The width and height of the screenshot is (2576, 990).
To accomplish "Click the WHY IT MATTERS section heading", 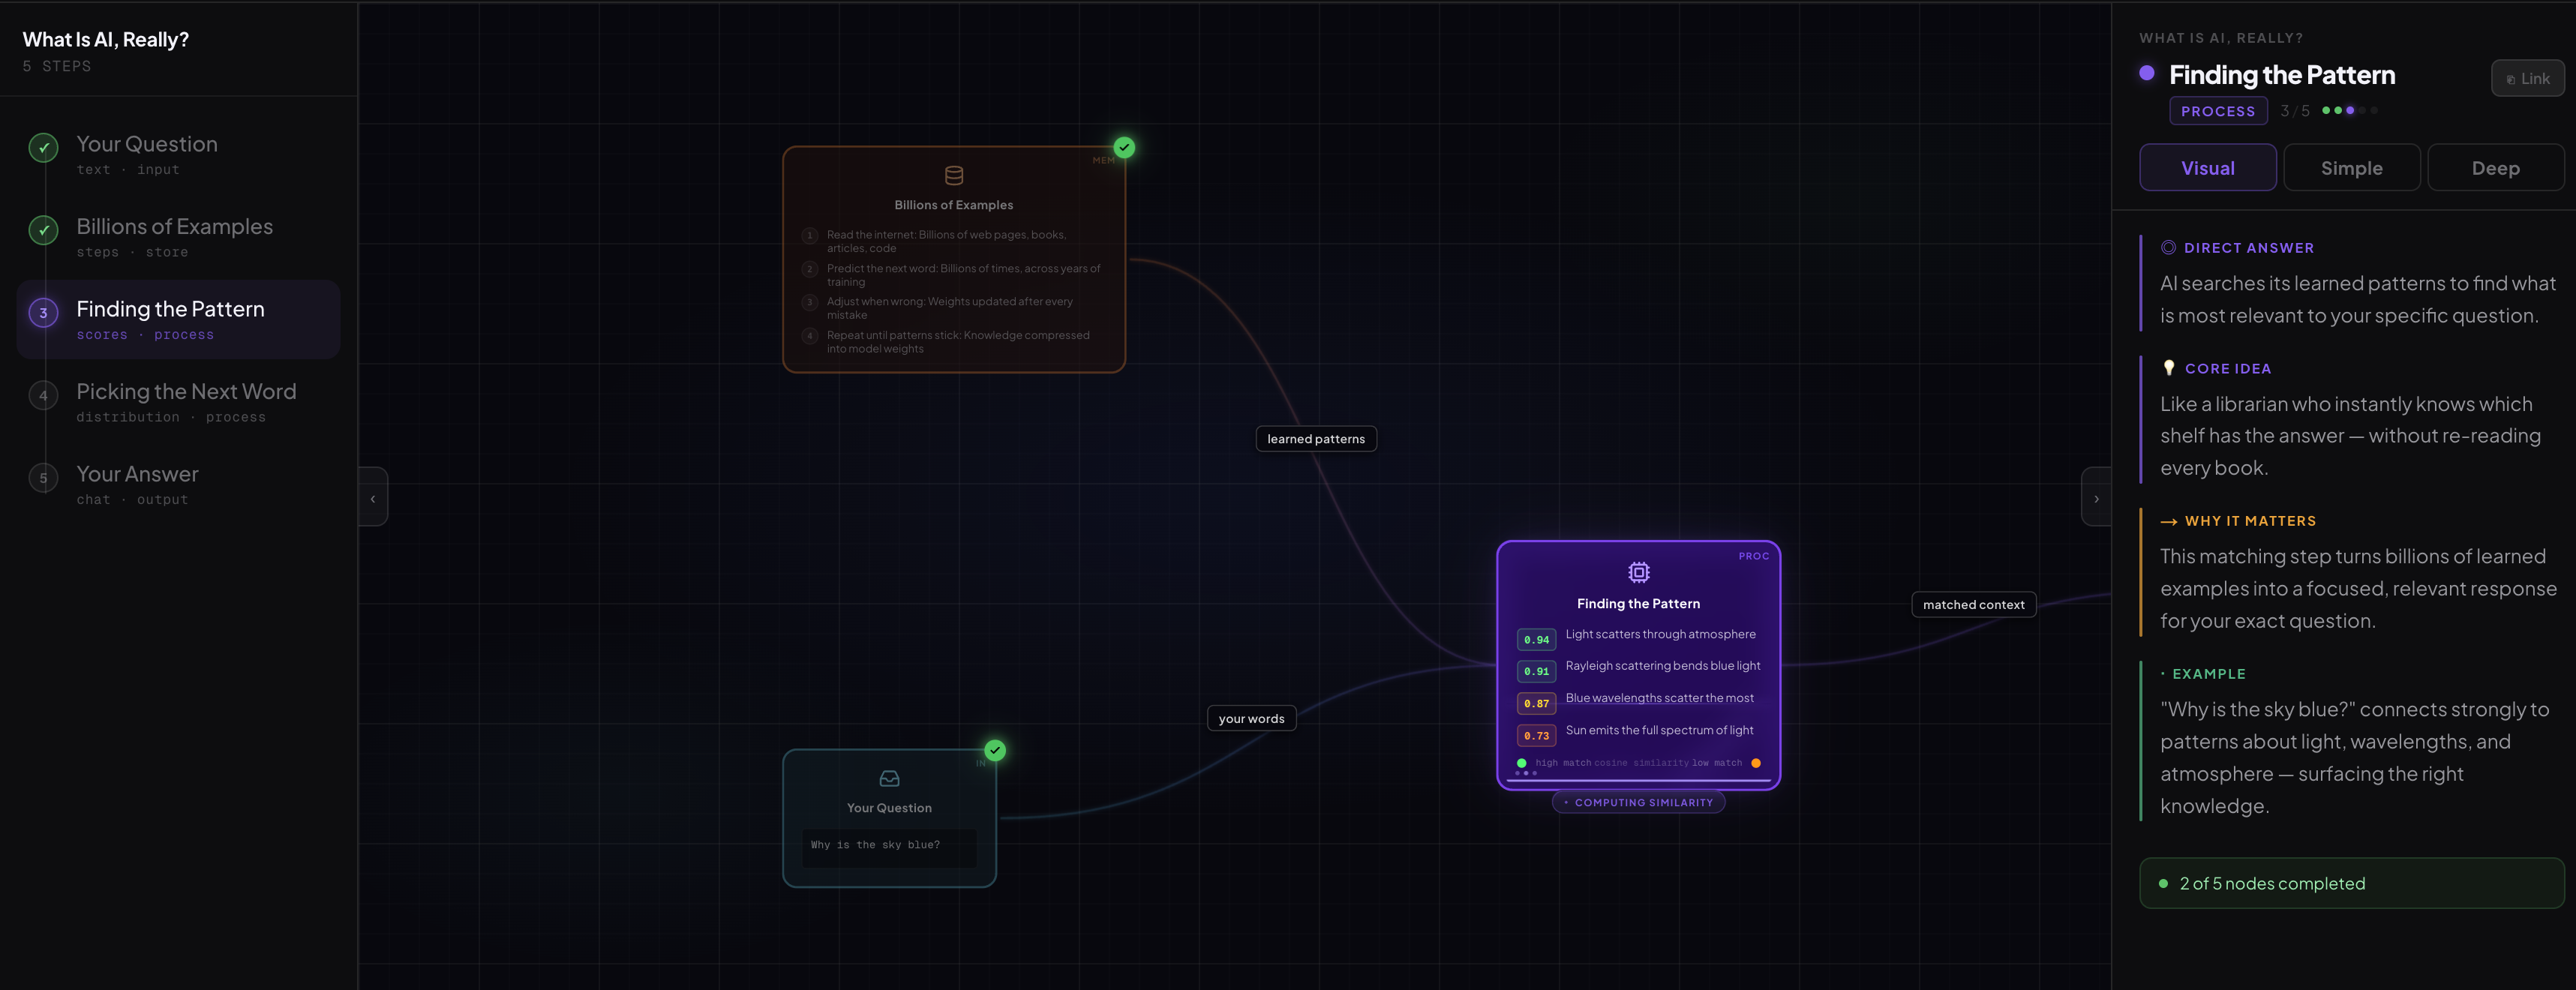I will (2250, 521).
